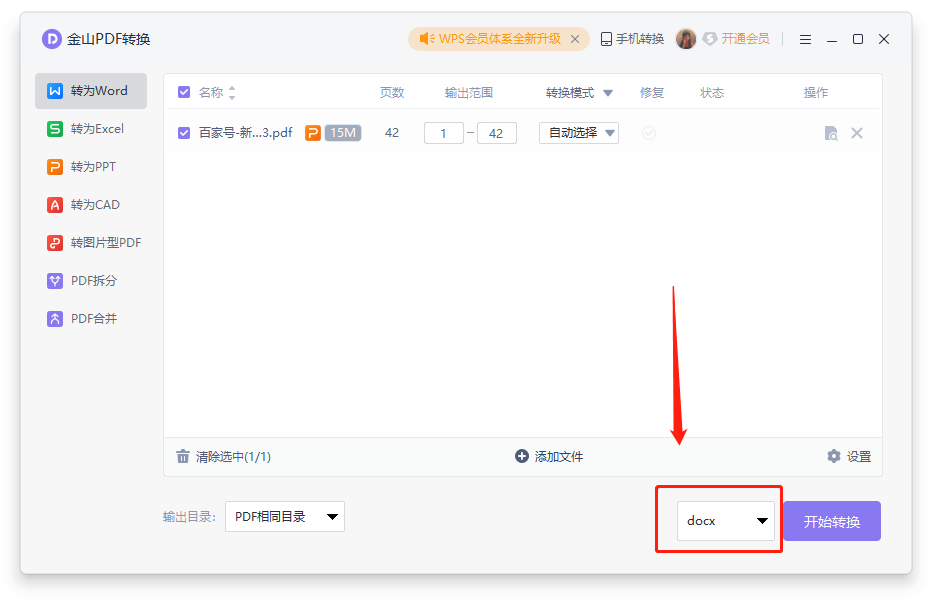Maximize the 金山PDF转换 window
The width and height of the screenshot is (932, 602).
coord(858,39)
